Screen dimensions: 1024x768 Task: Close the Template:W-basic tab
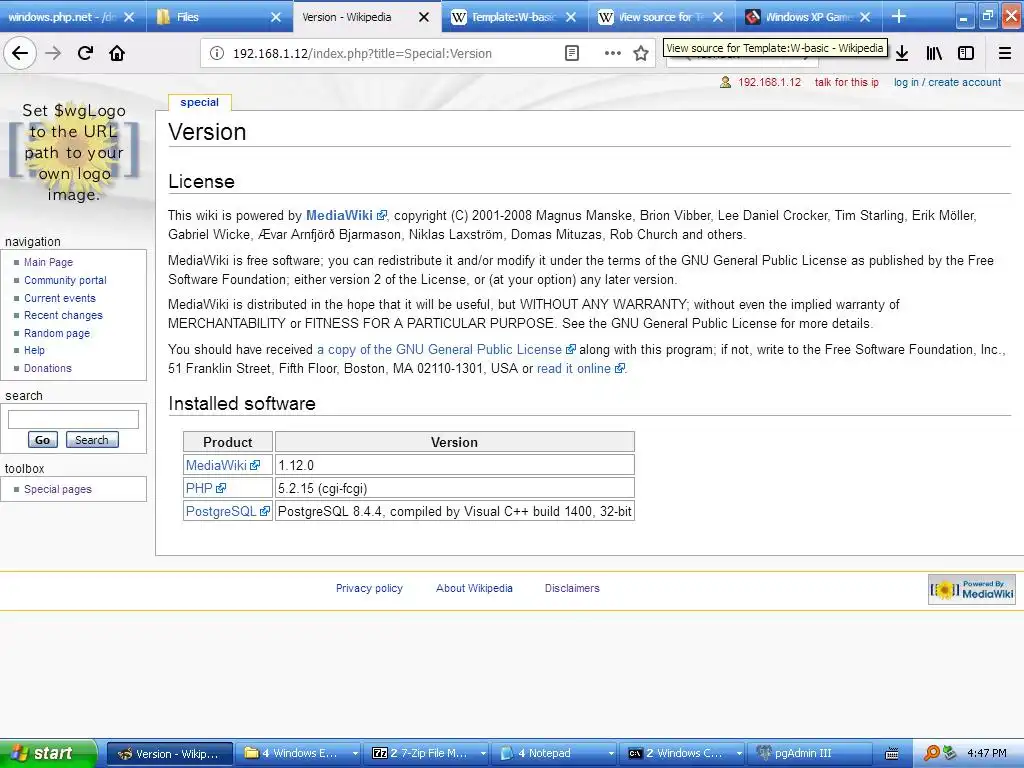coord(571,17)
